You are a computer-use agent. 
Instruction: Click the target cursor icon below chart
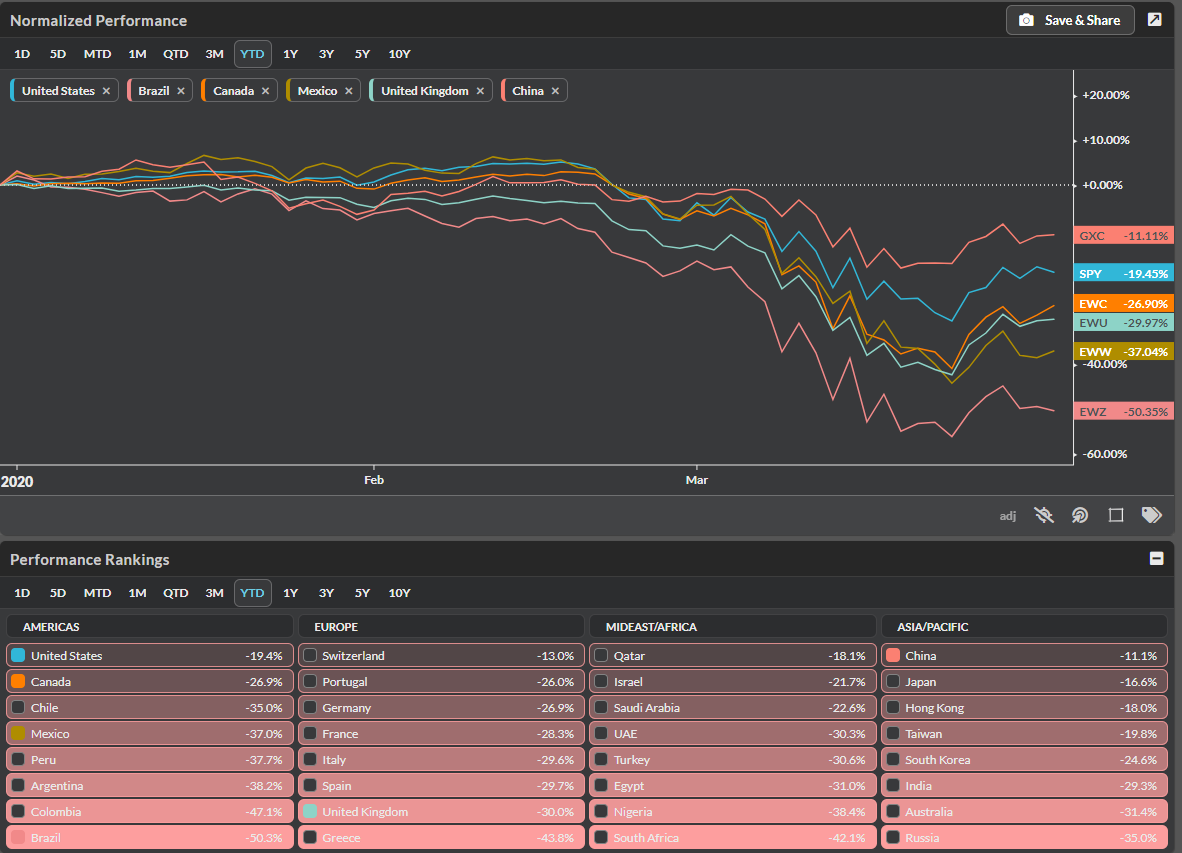1080,515
